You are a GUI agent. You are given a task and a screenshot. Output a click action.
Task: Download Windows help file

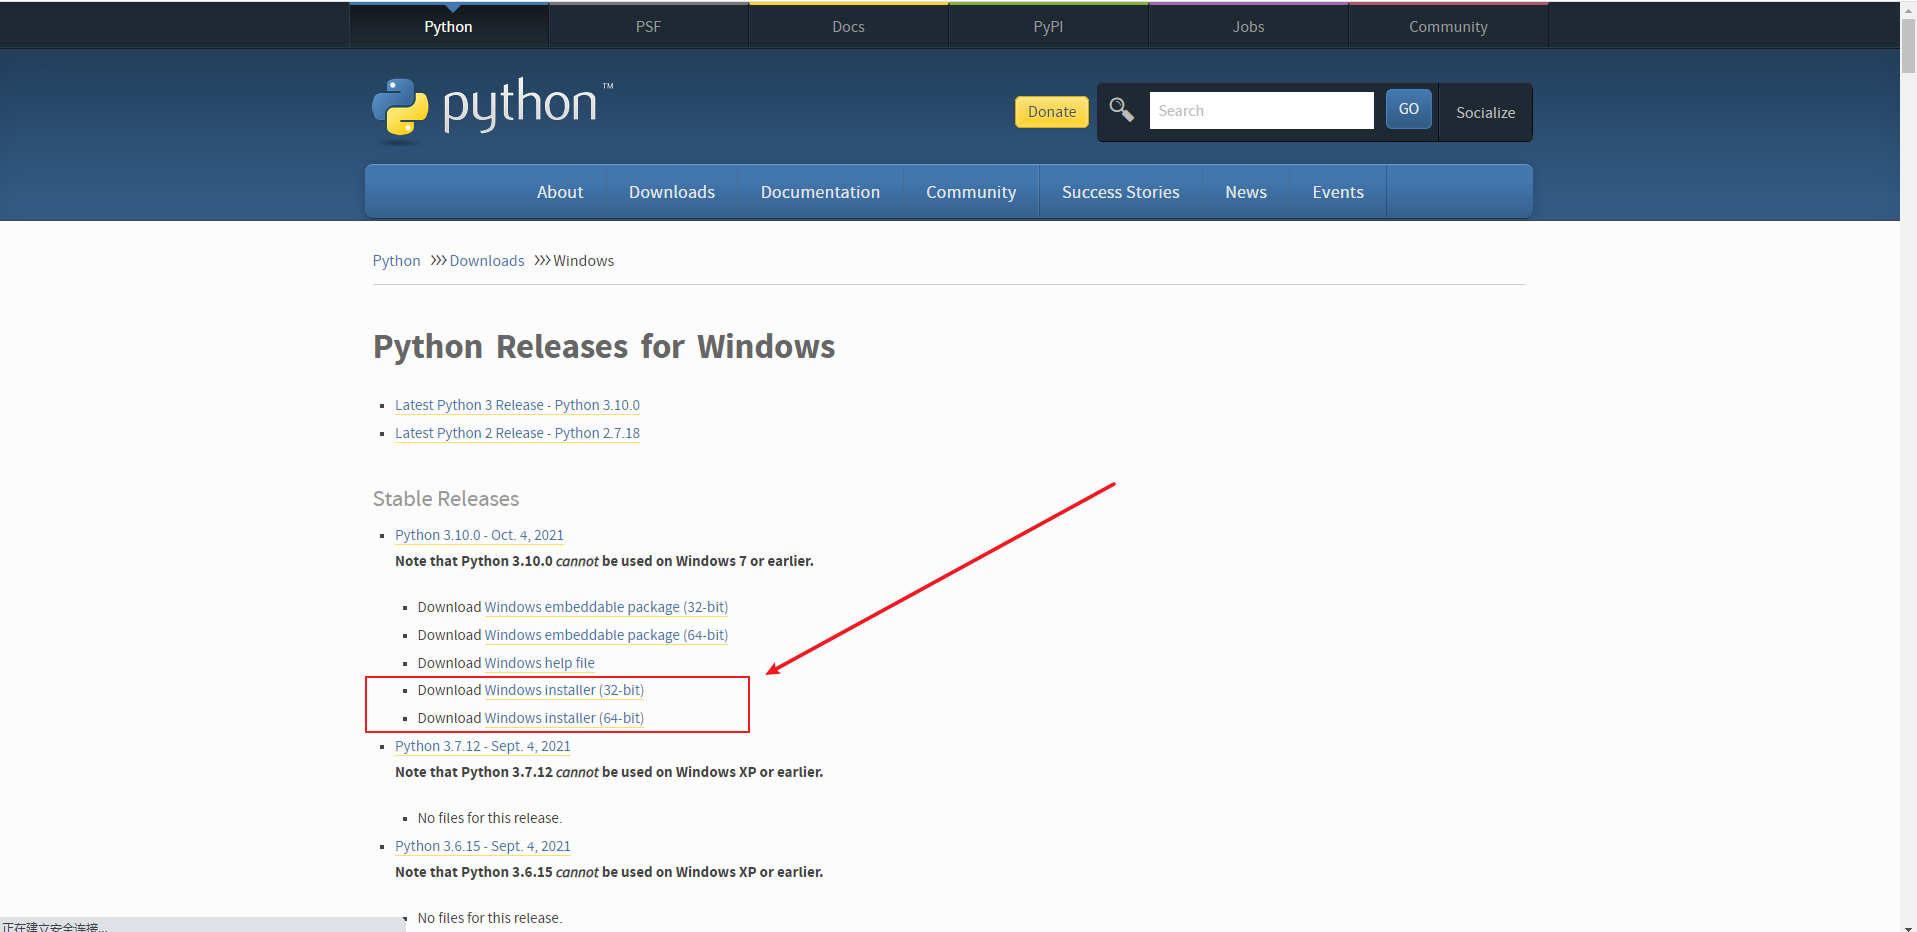click(x=540, y=663)
